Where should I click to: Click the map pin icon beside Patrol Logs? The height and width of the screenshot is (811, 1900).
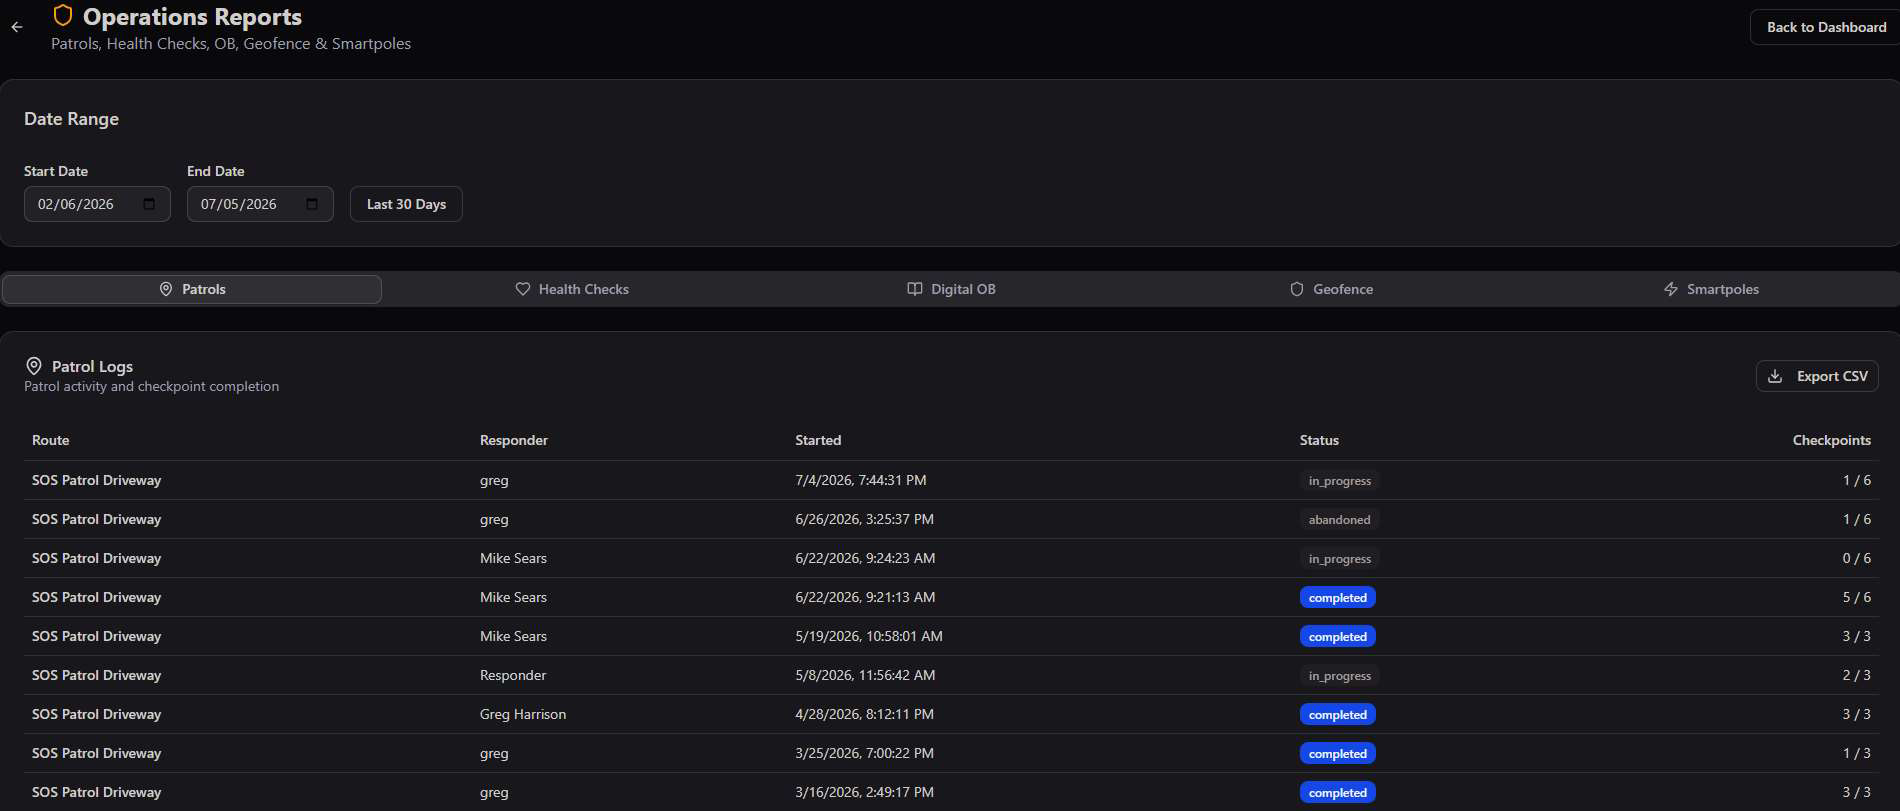pos(34,366)
